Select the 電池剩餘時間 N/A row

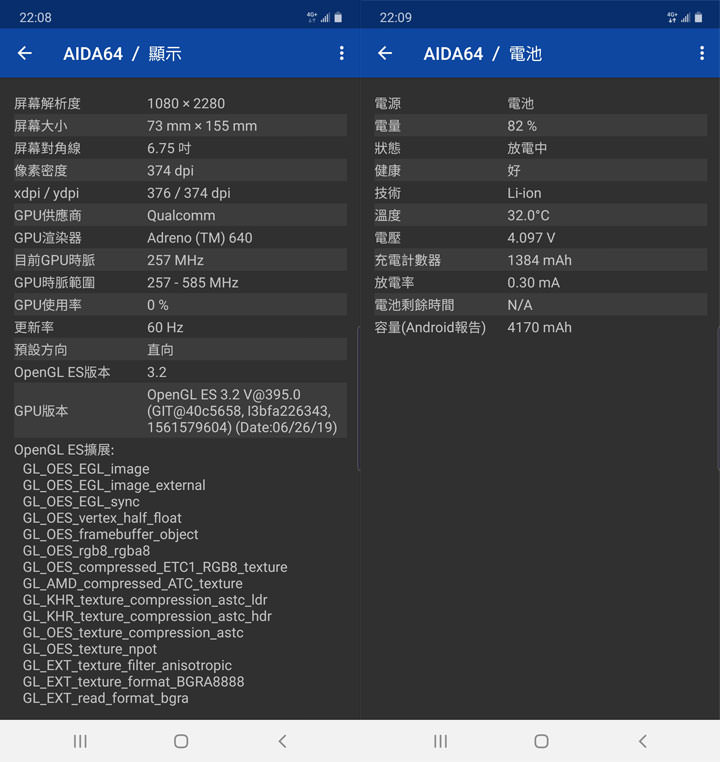[x=540, y=304]
